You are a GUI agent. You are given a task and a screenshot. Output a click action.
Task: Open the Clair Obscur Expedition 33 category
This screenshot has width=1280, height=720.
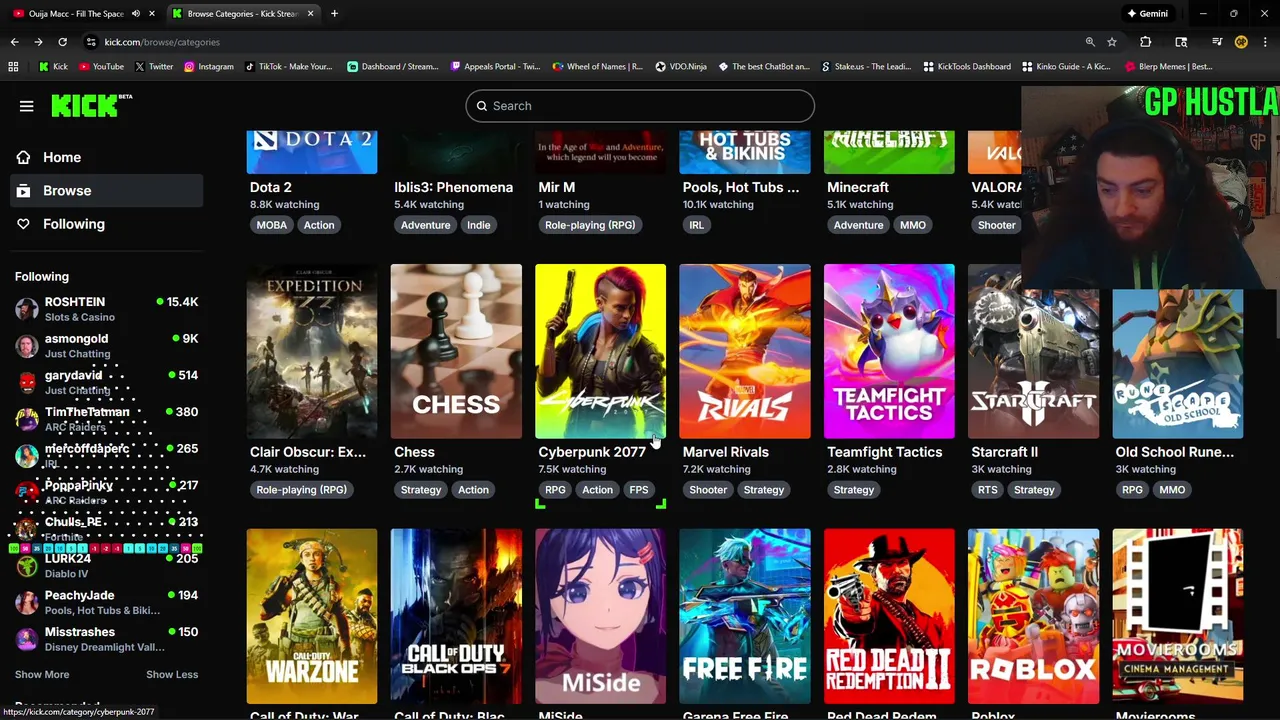coord(312,351)
